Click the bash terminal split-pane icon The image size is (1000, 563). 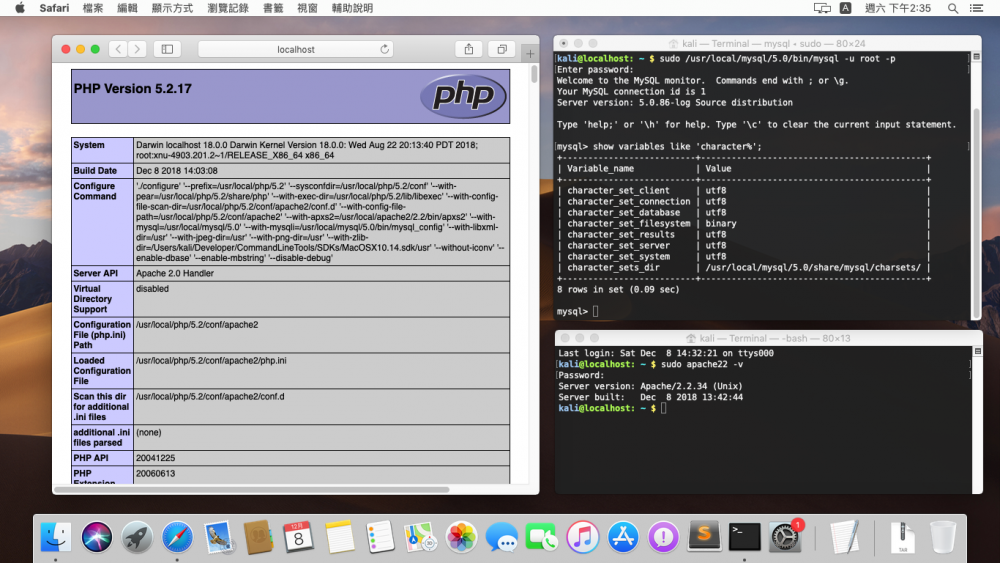977,351
